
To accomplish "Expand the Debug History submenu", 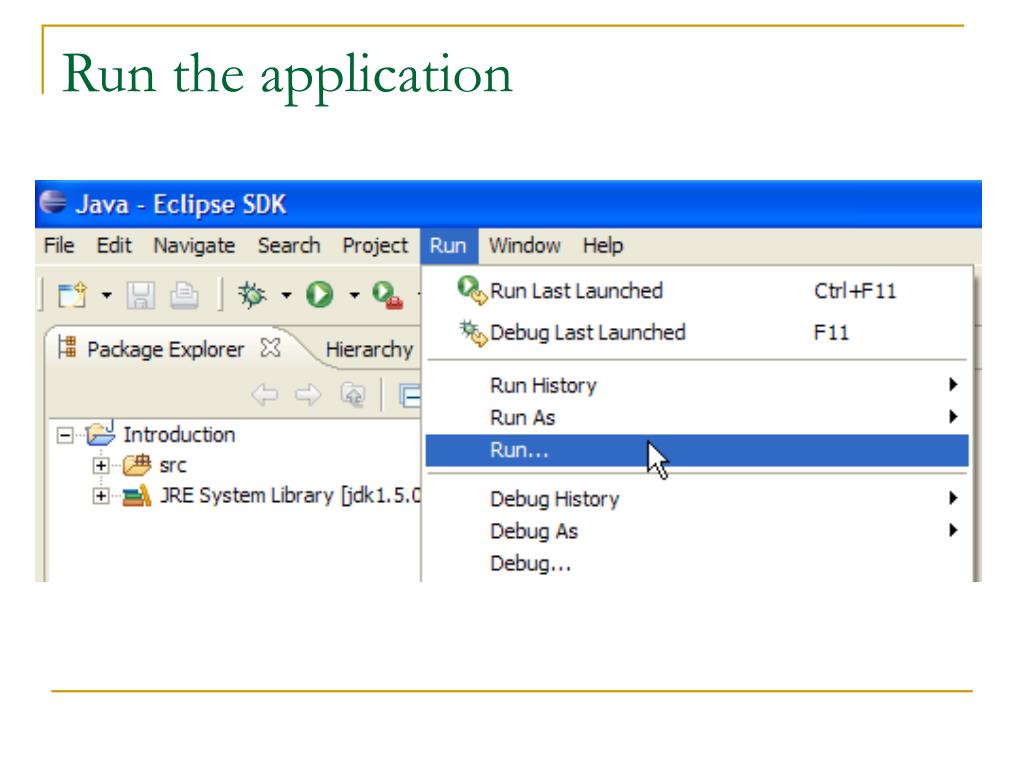I will (x=696, y=499).
